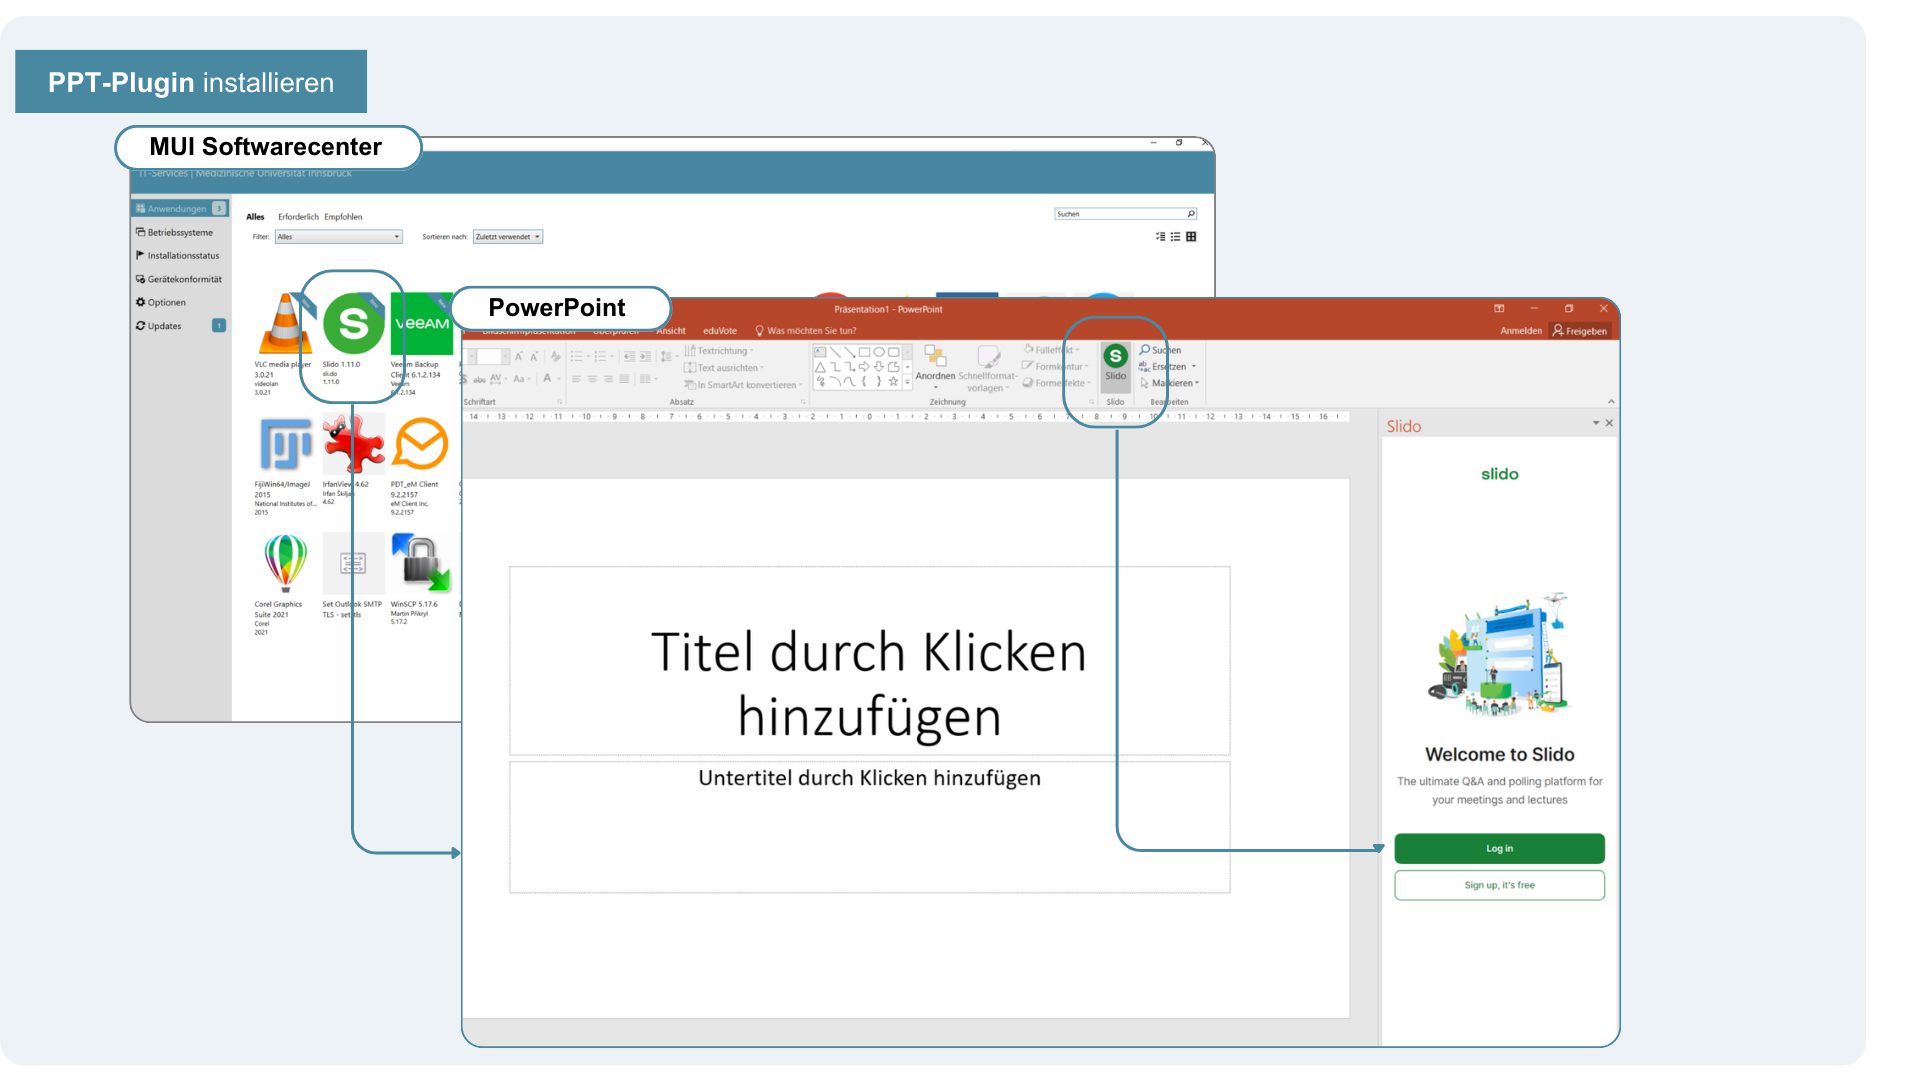Select Empfohlen tab in Softwarecenter

[343, 217]
